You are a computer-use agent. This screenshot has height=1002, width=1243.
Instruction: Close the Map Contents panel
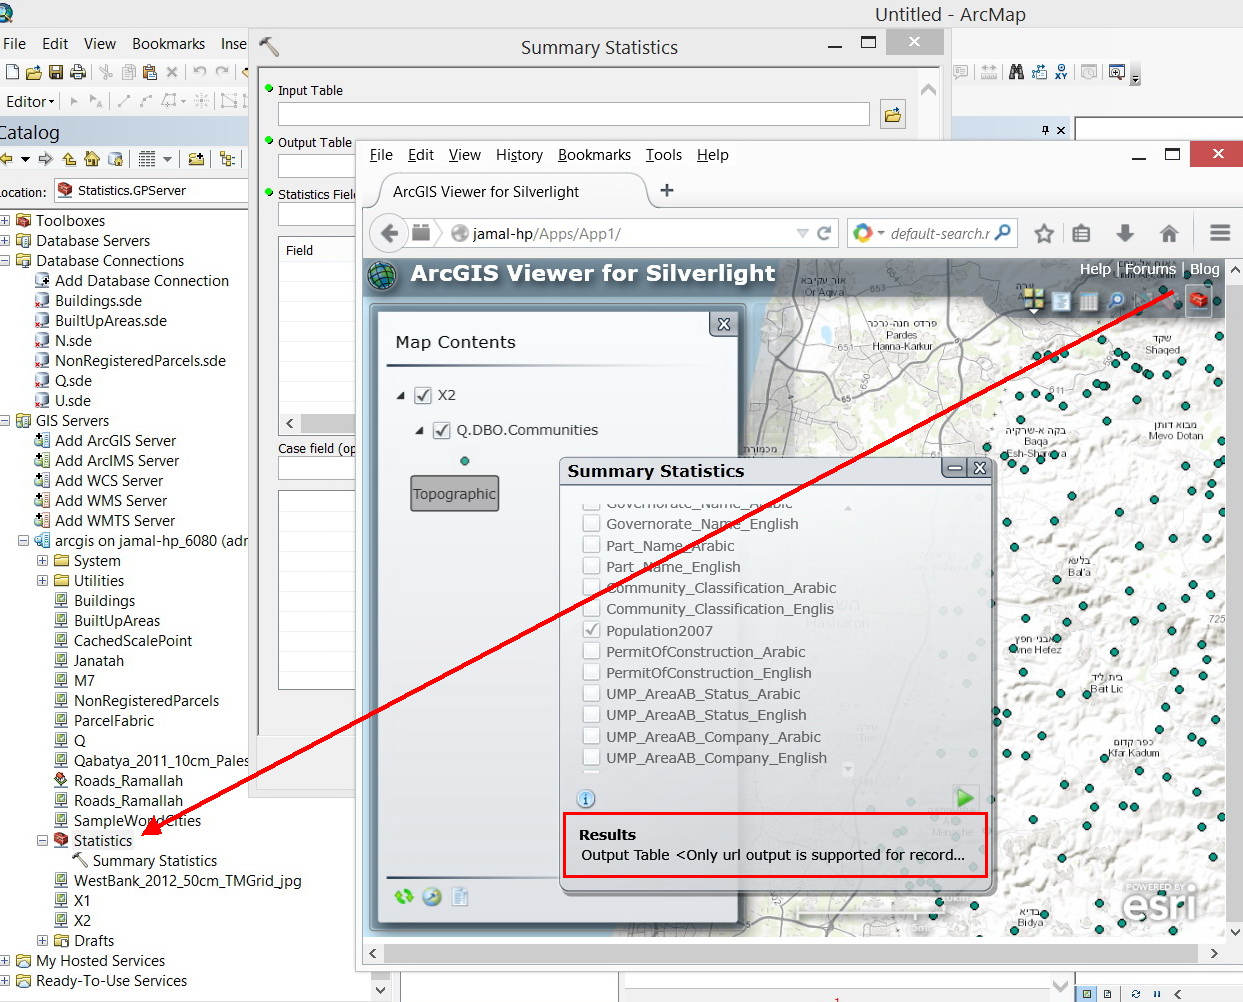coord(724,324)
